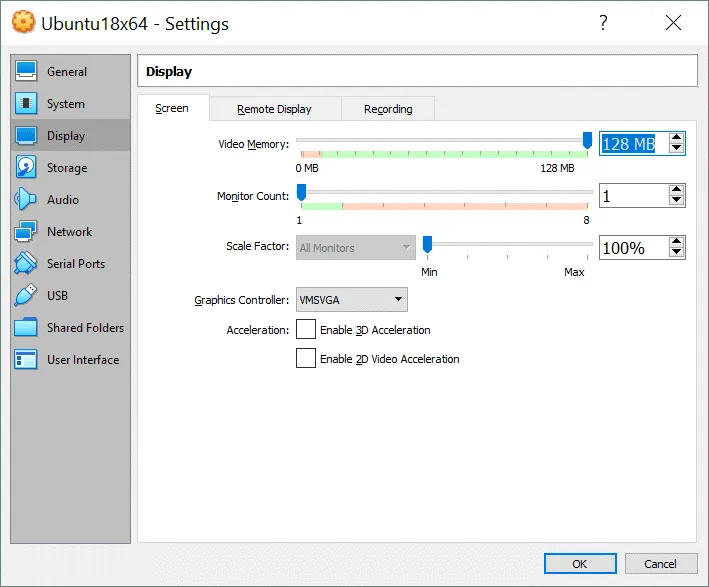The width and height of the screenshot is (709, 587).
Task: Open the User Interface icon
Action: [x=27, y=360]
